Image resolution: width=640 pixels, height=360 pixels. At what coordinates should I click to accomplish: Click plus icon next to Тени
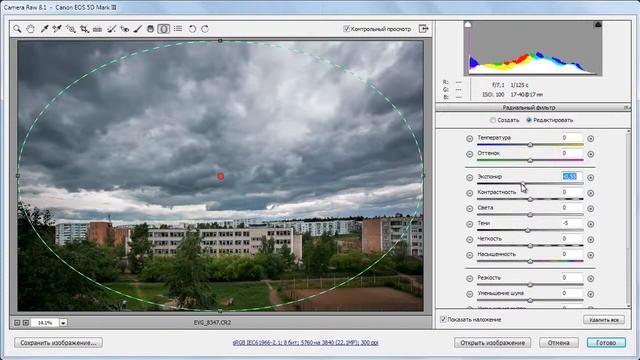[x=590, y=224]
